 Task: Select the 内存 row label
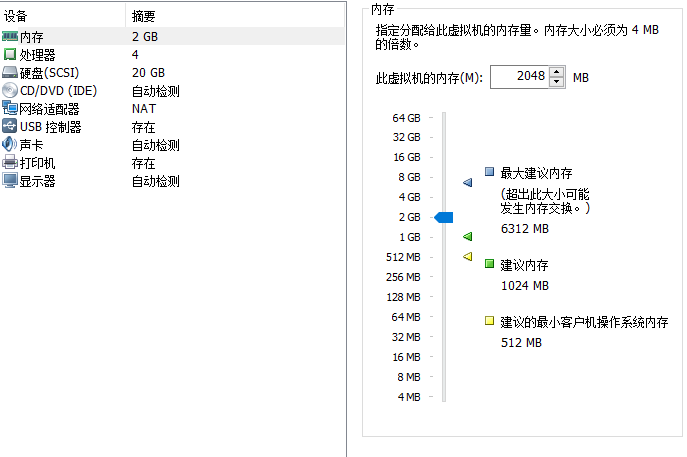[32, 37]
